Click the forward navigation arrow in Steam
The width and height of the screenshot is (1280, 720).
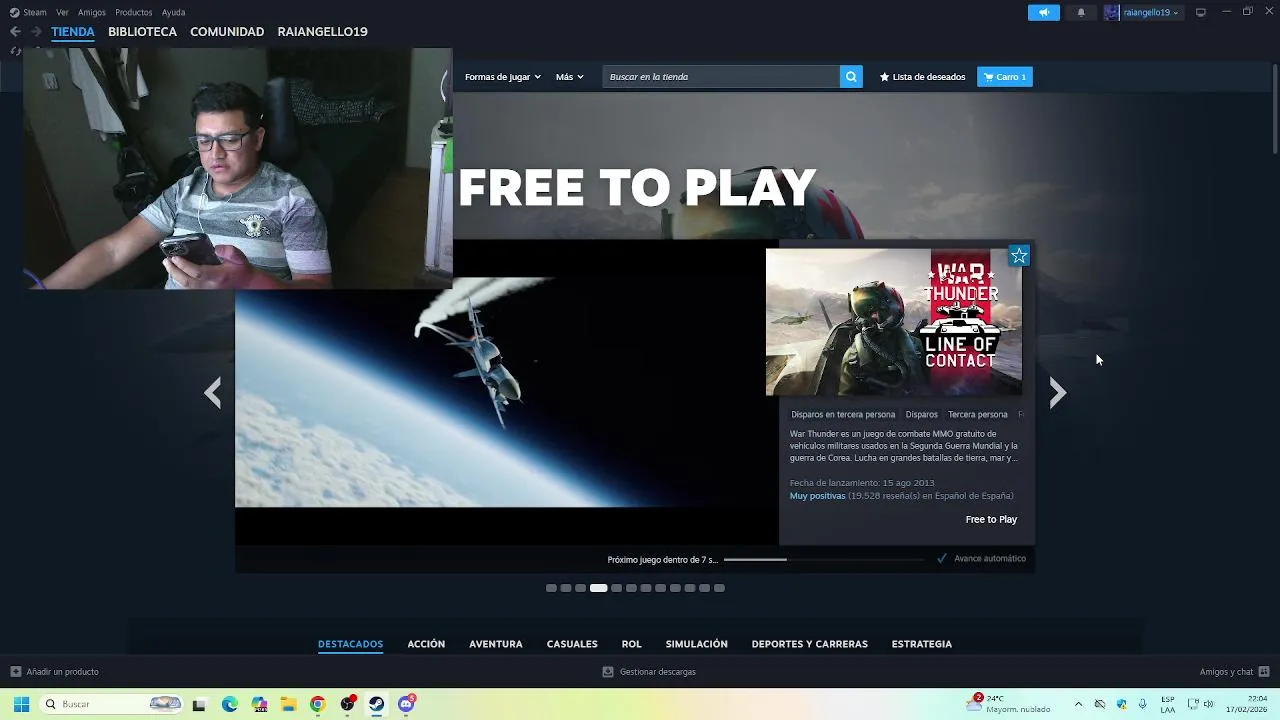(36, 32)
